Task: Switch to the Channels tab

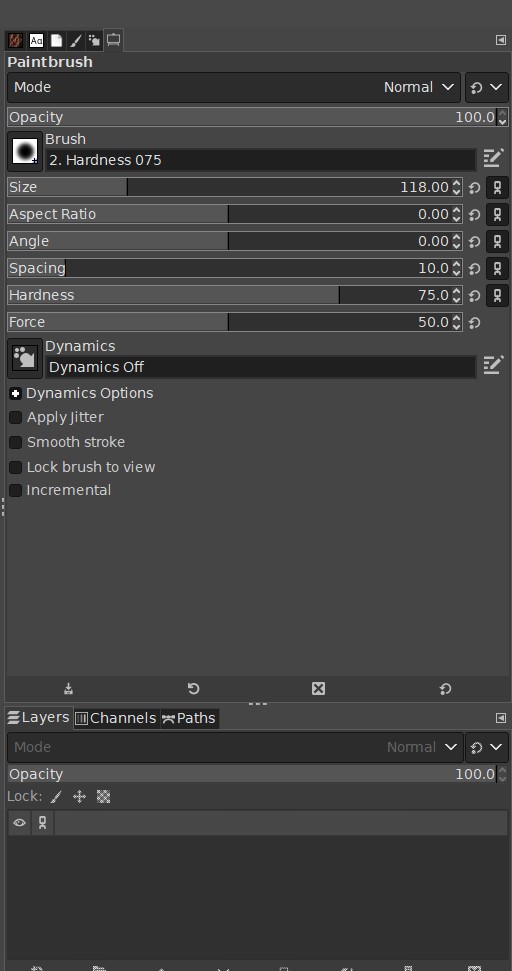Action: point(116,718)
